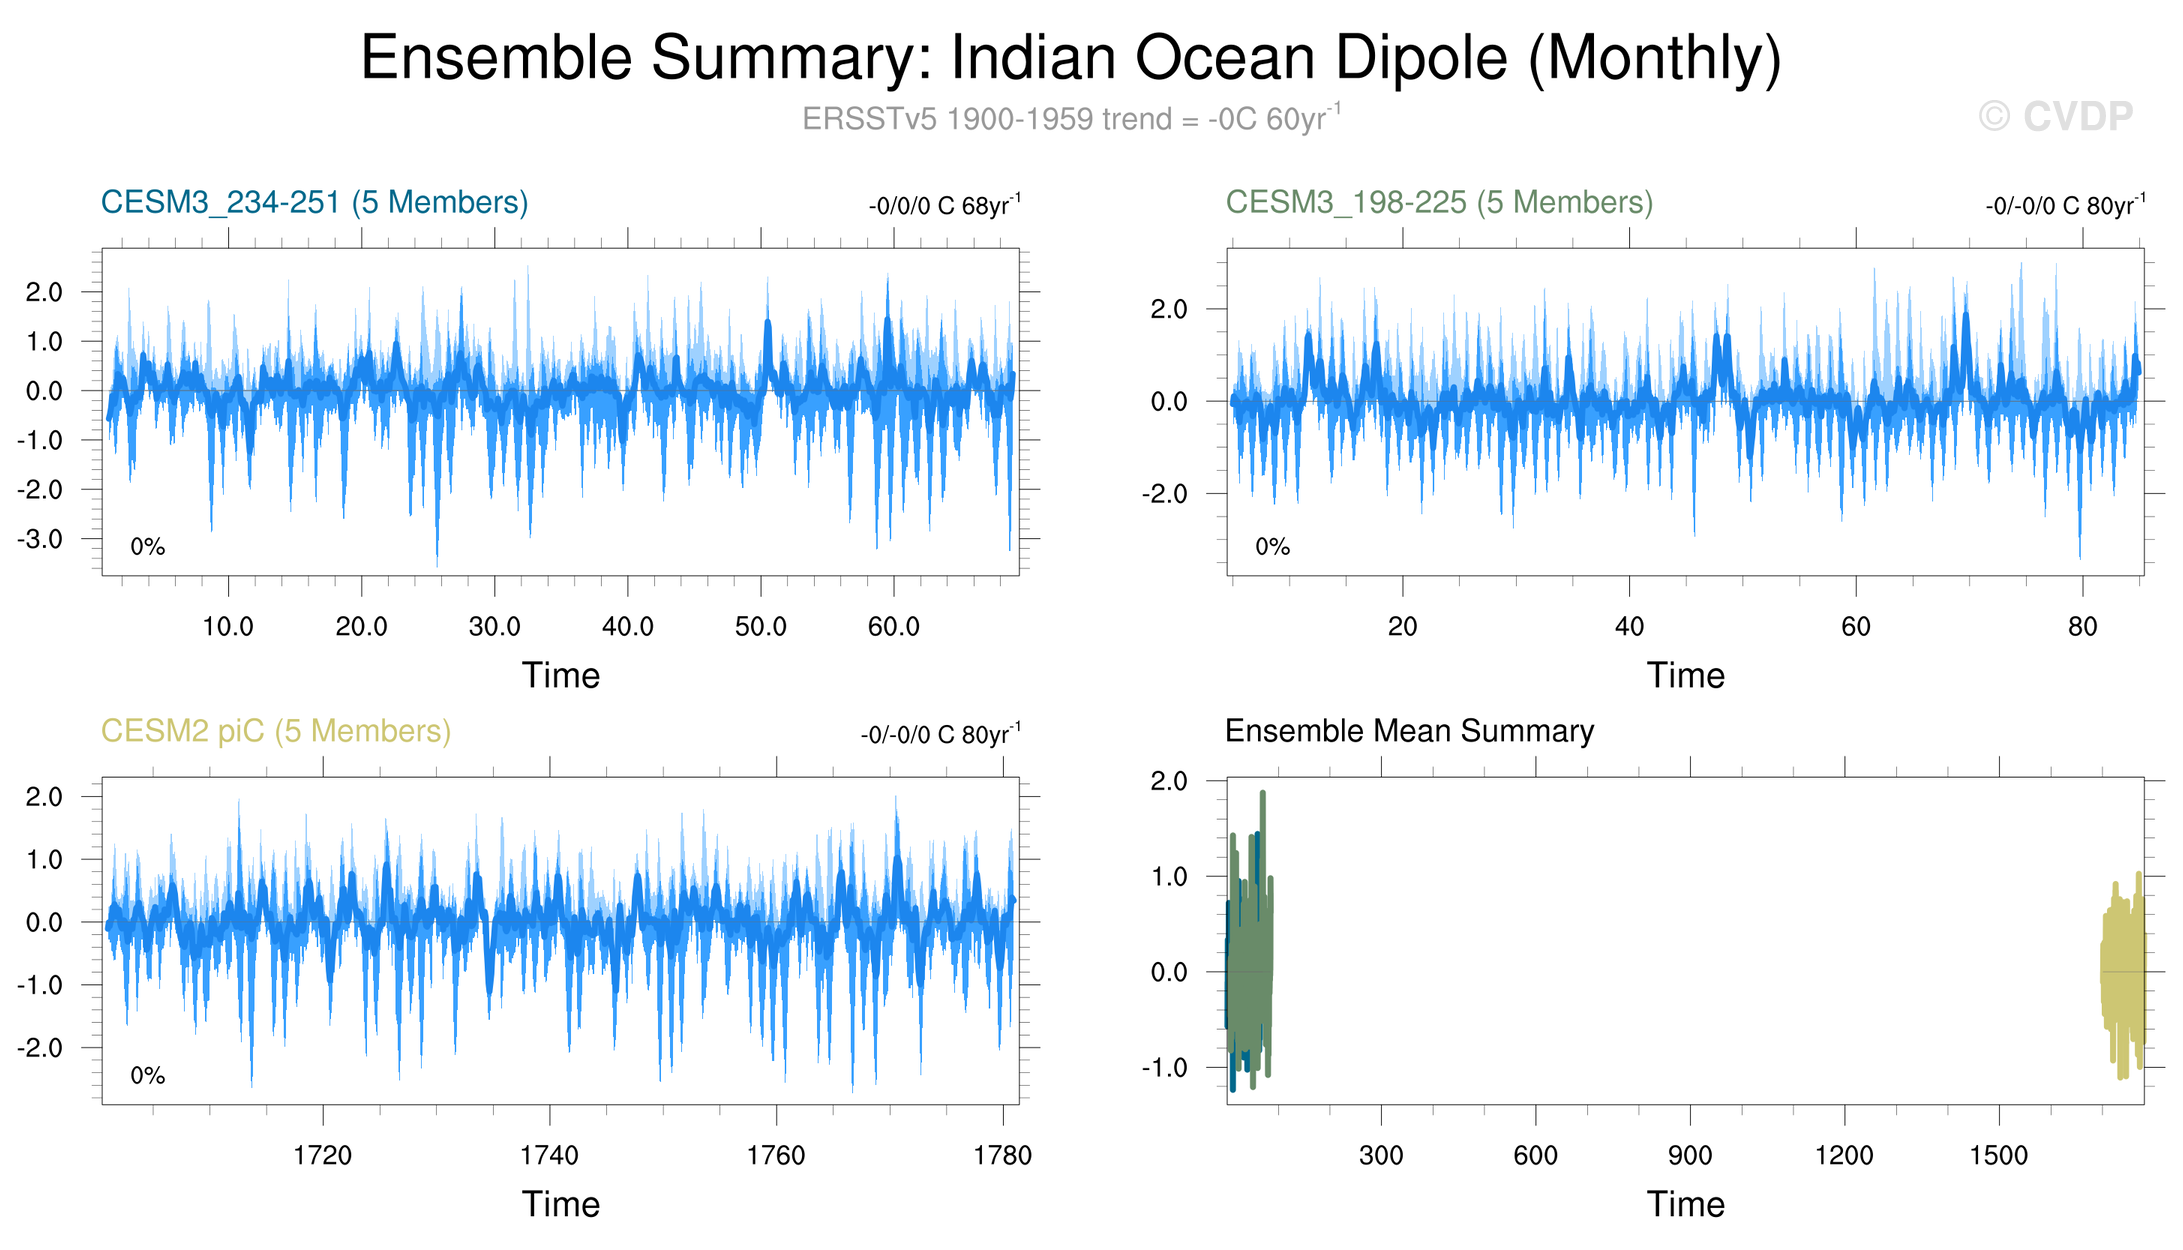
Task: Click the Time axis label under CESM3_198-225 plot
Action: click(1685, 675)
